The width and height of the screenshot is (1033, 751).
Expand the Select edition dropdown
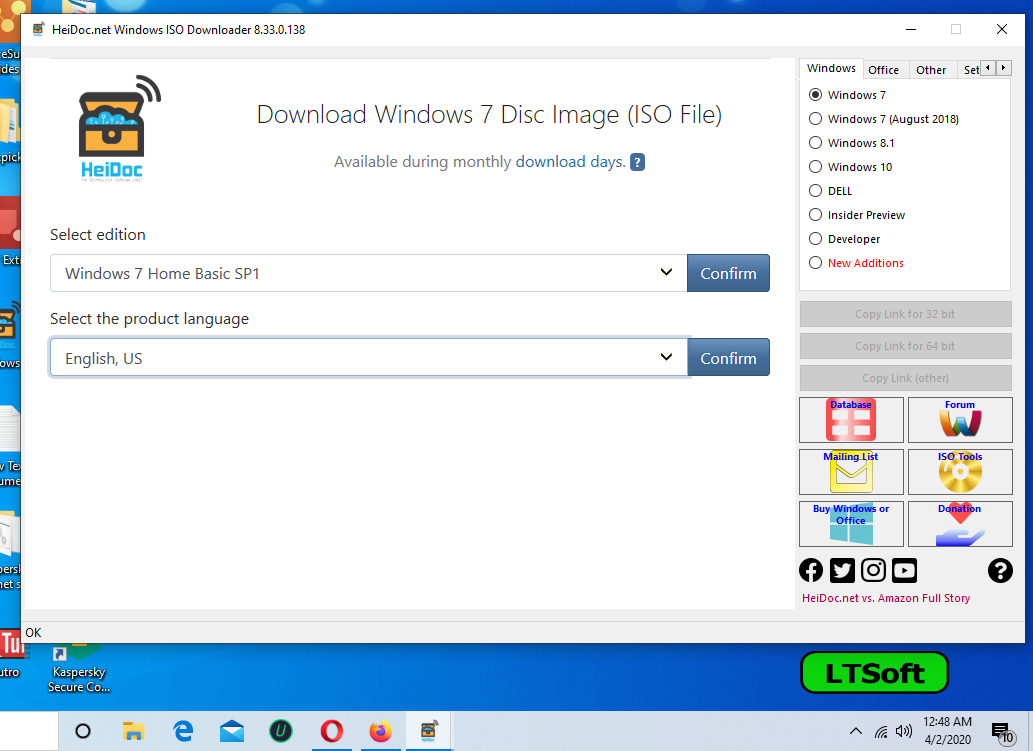pyautogui.click(x=369, y=273)
